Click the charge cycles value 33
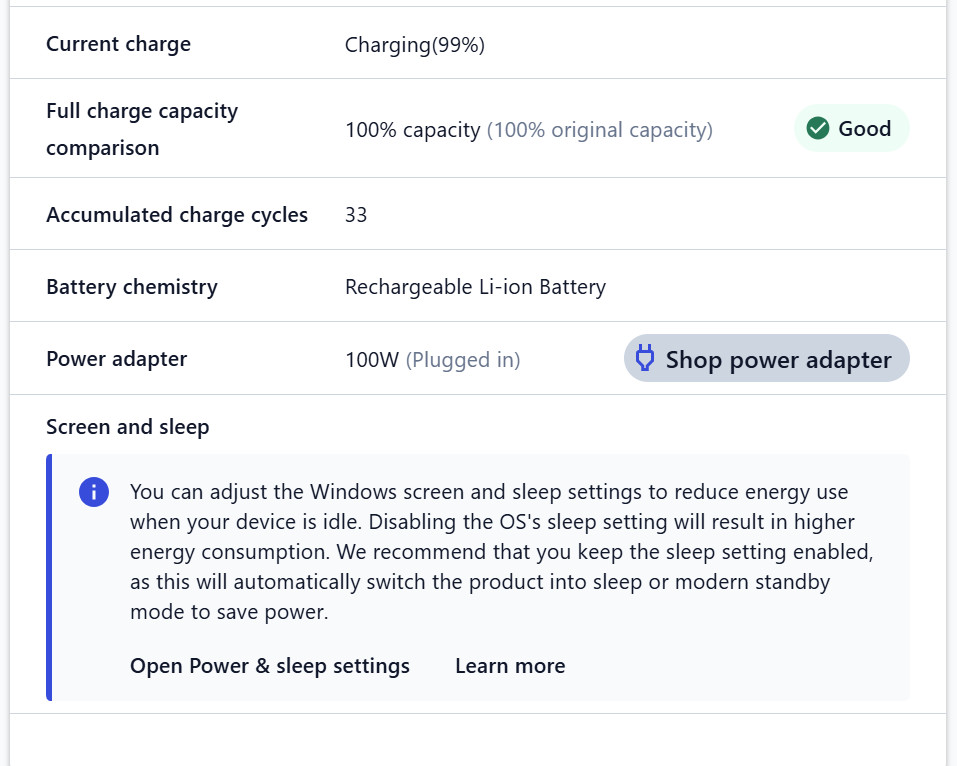The image size is (957, 766). tap(356, 215)
